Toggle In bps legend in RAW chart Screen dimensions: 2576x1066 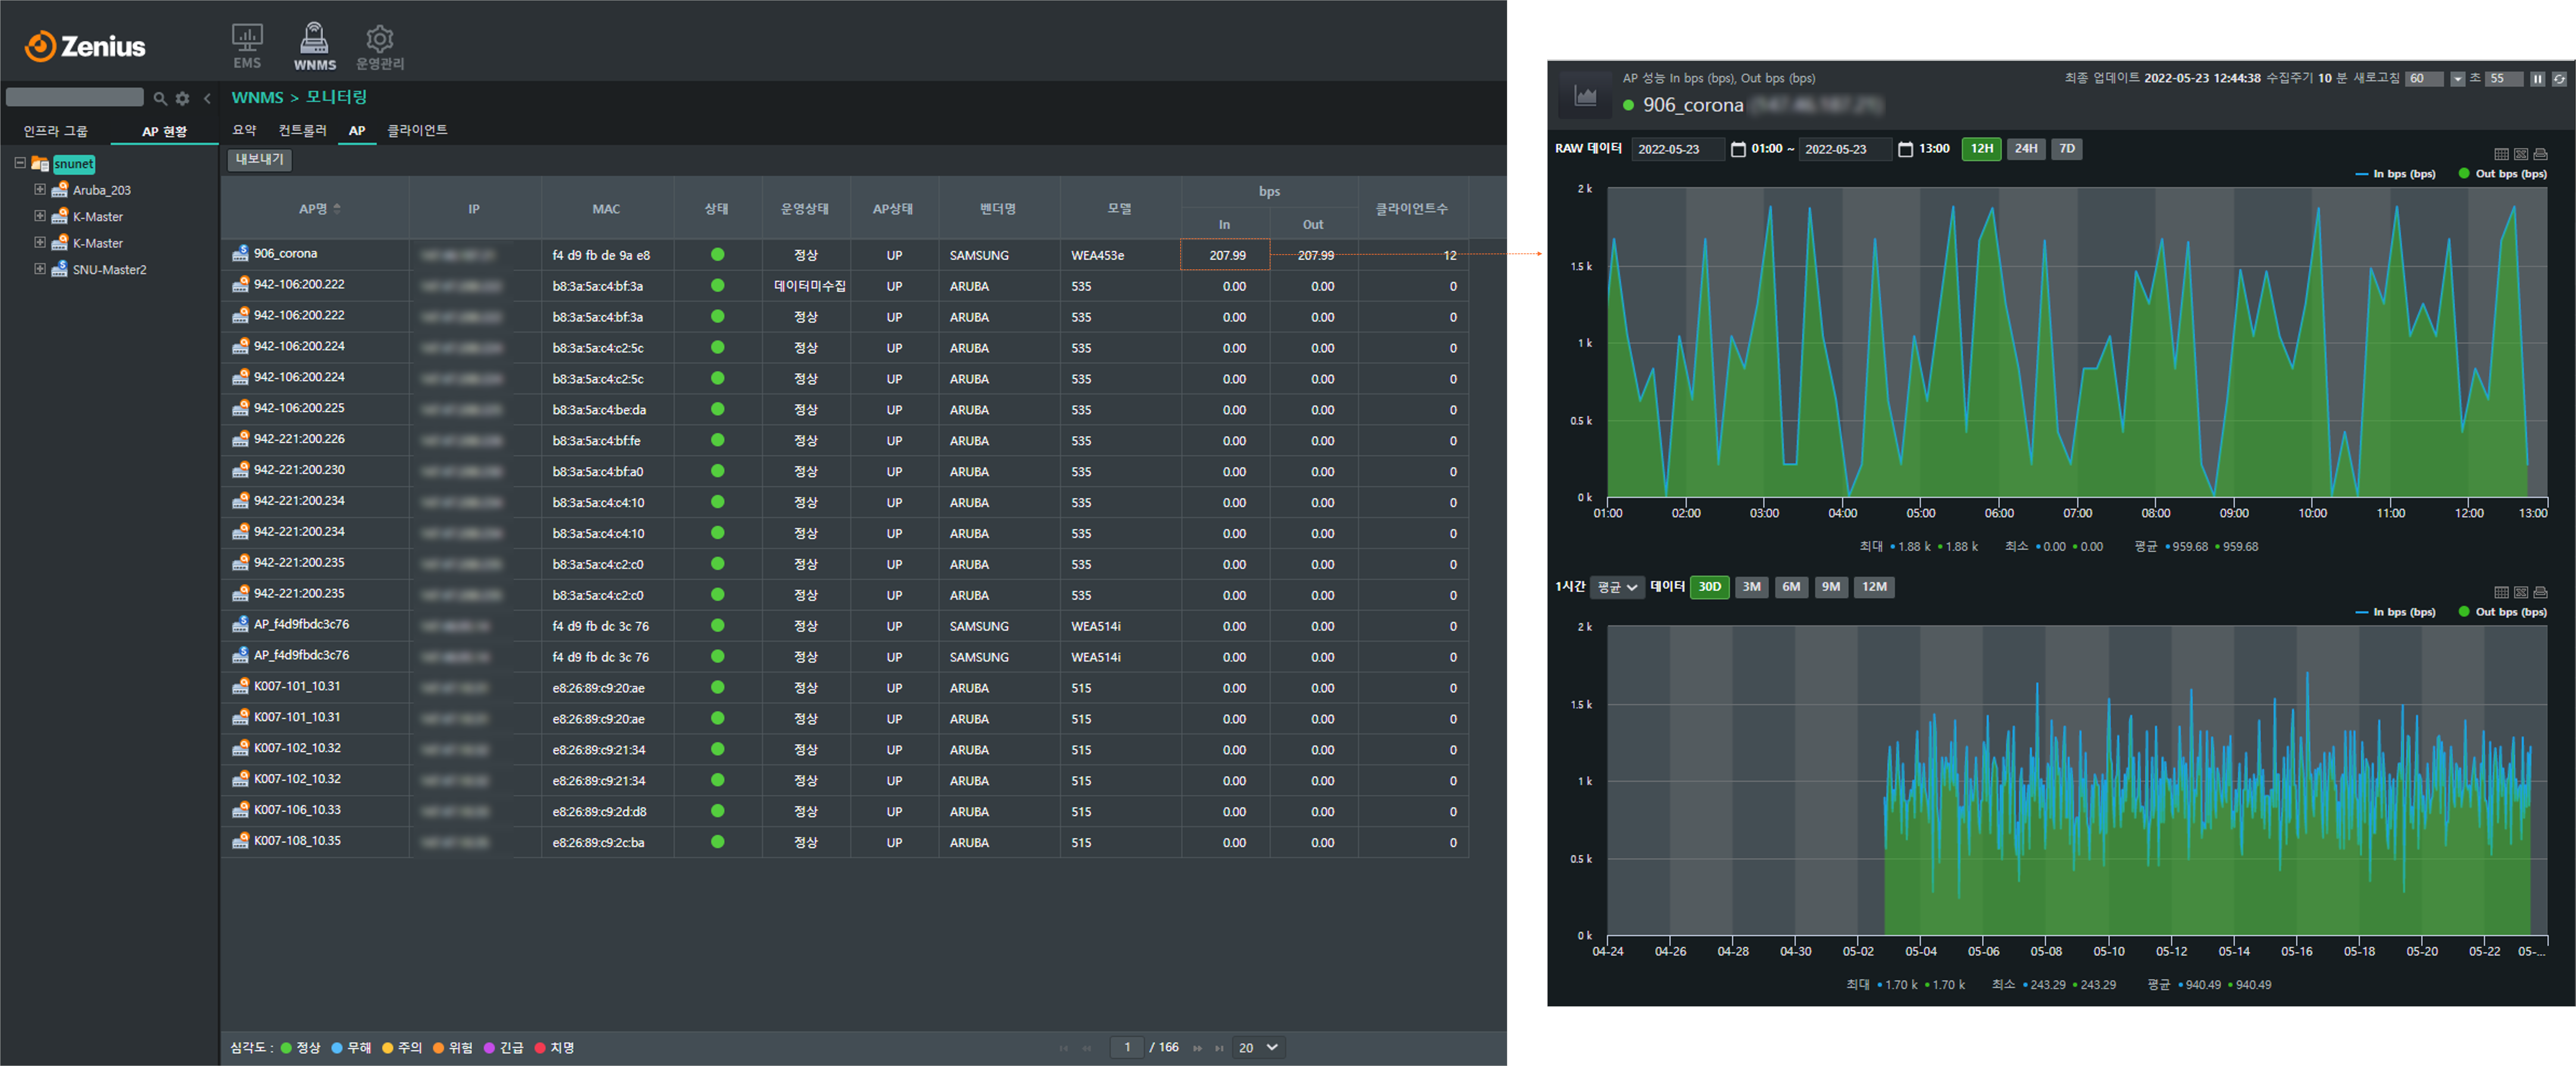point(2395,174)
